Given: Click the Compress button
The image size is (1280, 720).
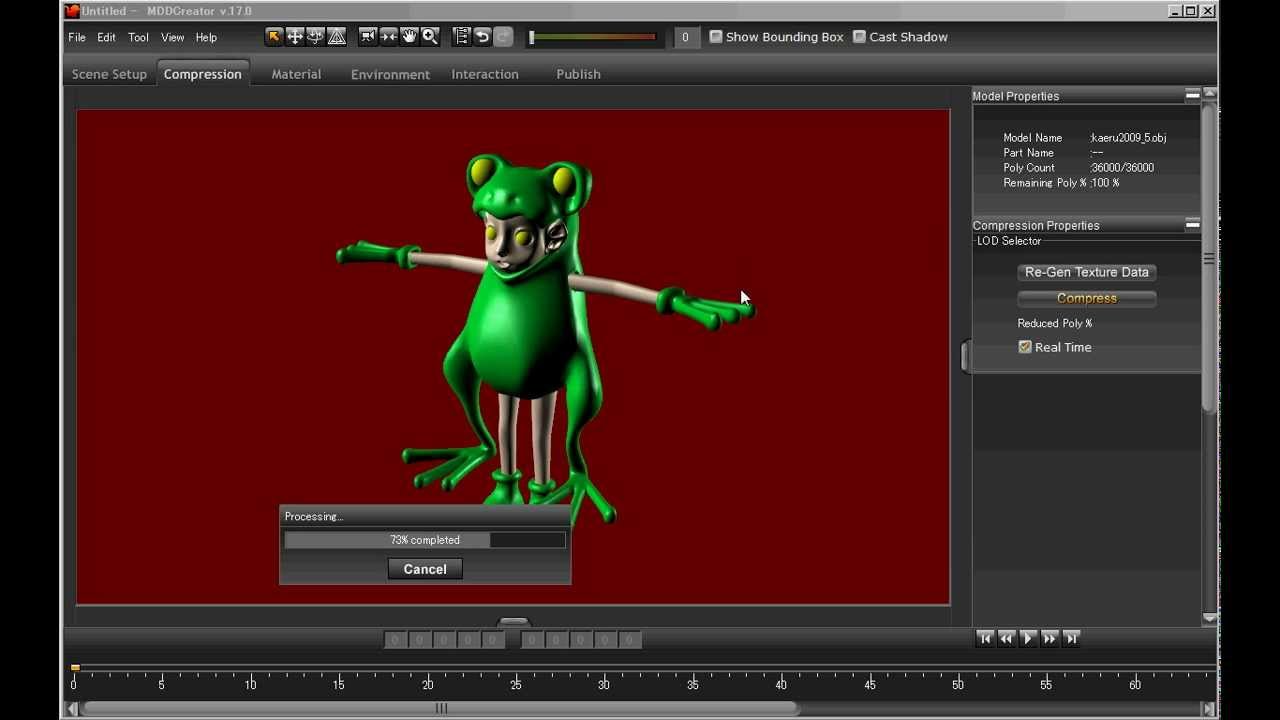Looking at the screenshot, I should point(1087,298).
